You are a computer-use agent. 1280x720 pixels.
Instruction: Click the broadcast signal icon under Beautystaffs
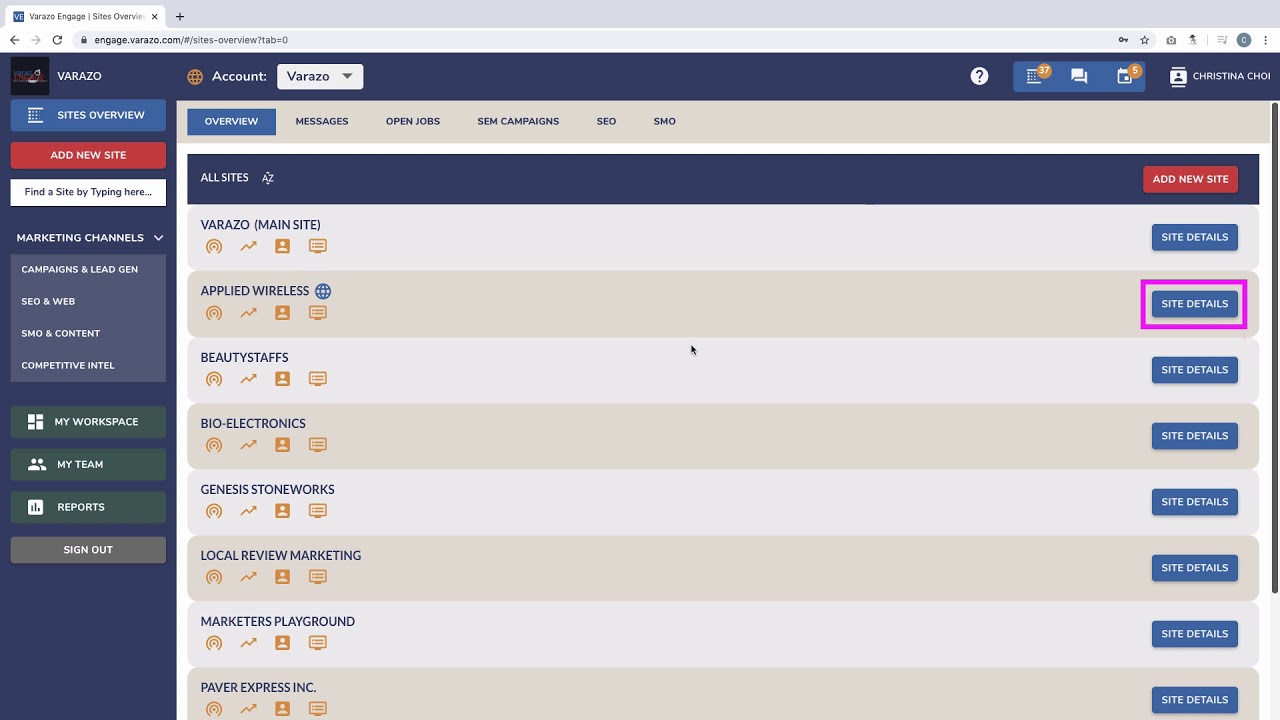pos(214,378)
